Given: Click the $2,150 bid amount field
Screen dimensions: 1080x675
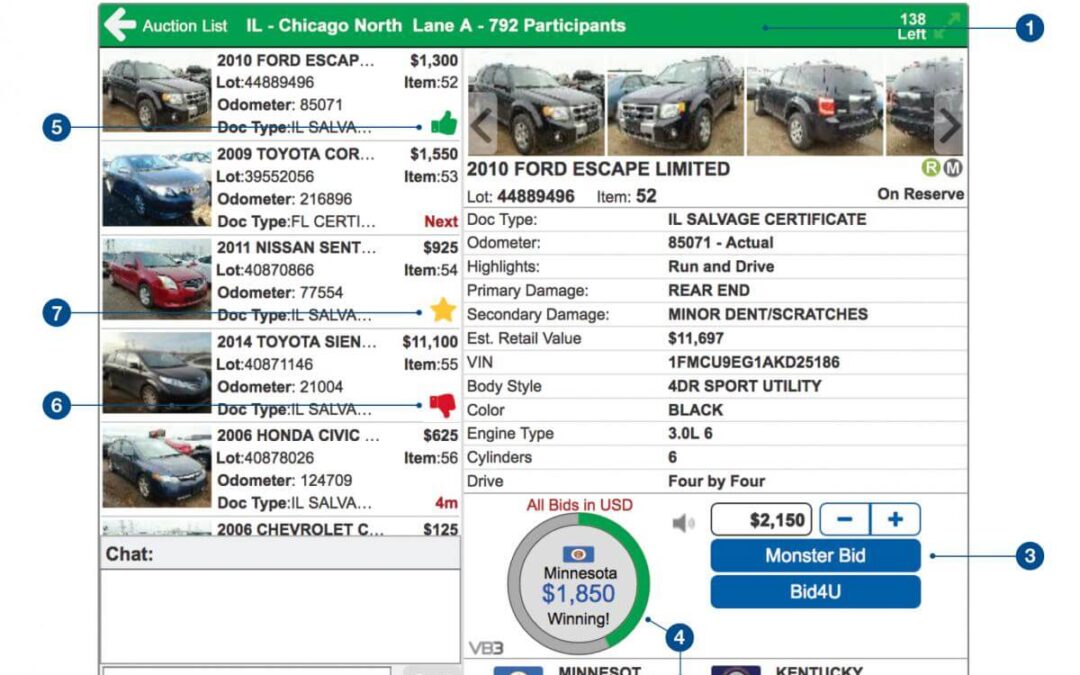Looking at the screenshot, I should coord(761,519).
